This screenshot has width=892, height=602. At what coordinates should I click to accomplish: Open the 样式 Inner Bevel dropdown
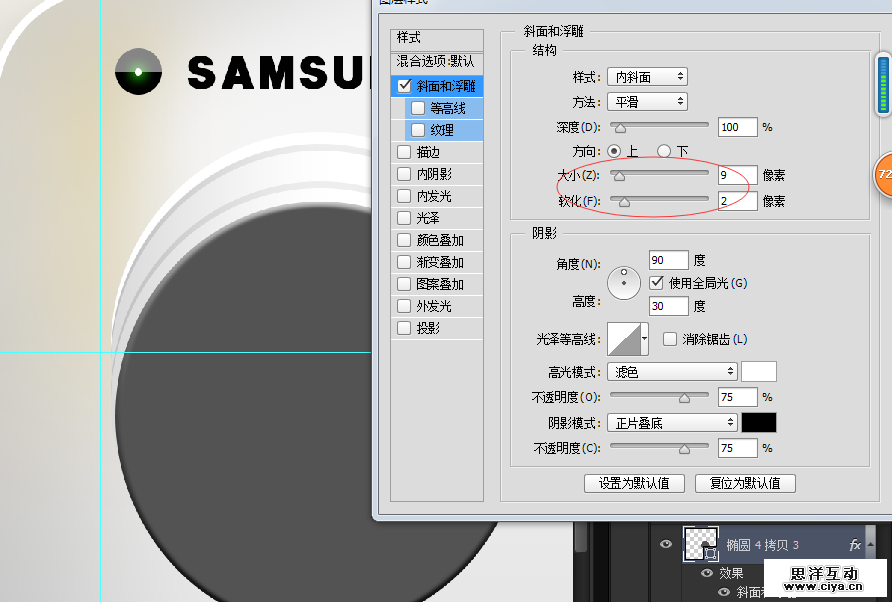point(647,77)
